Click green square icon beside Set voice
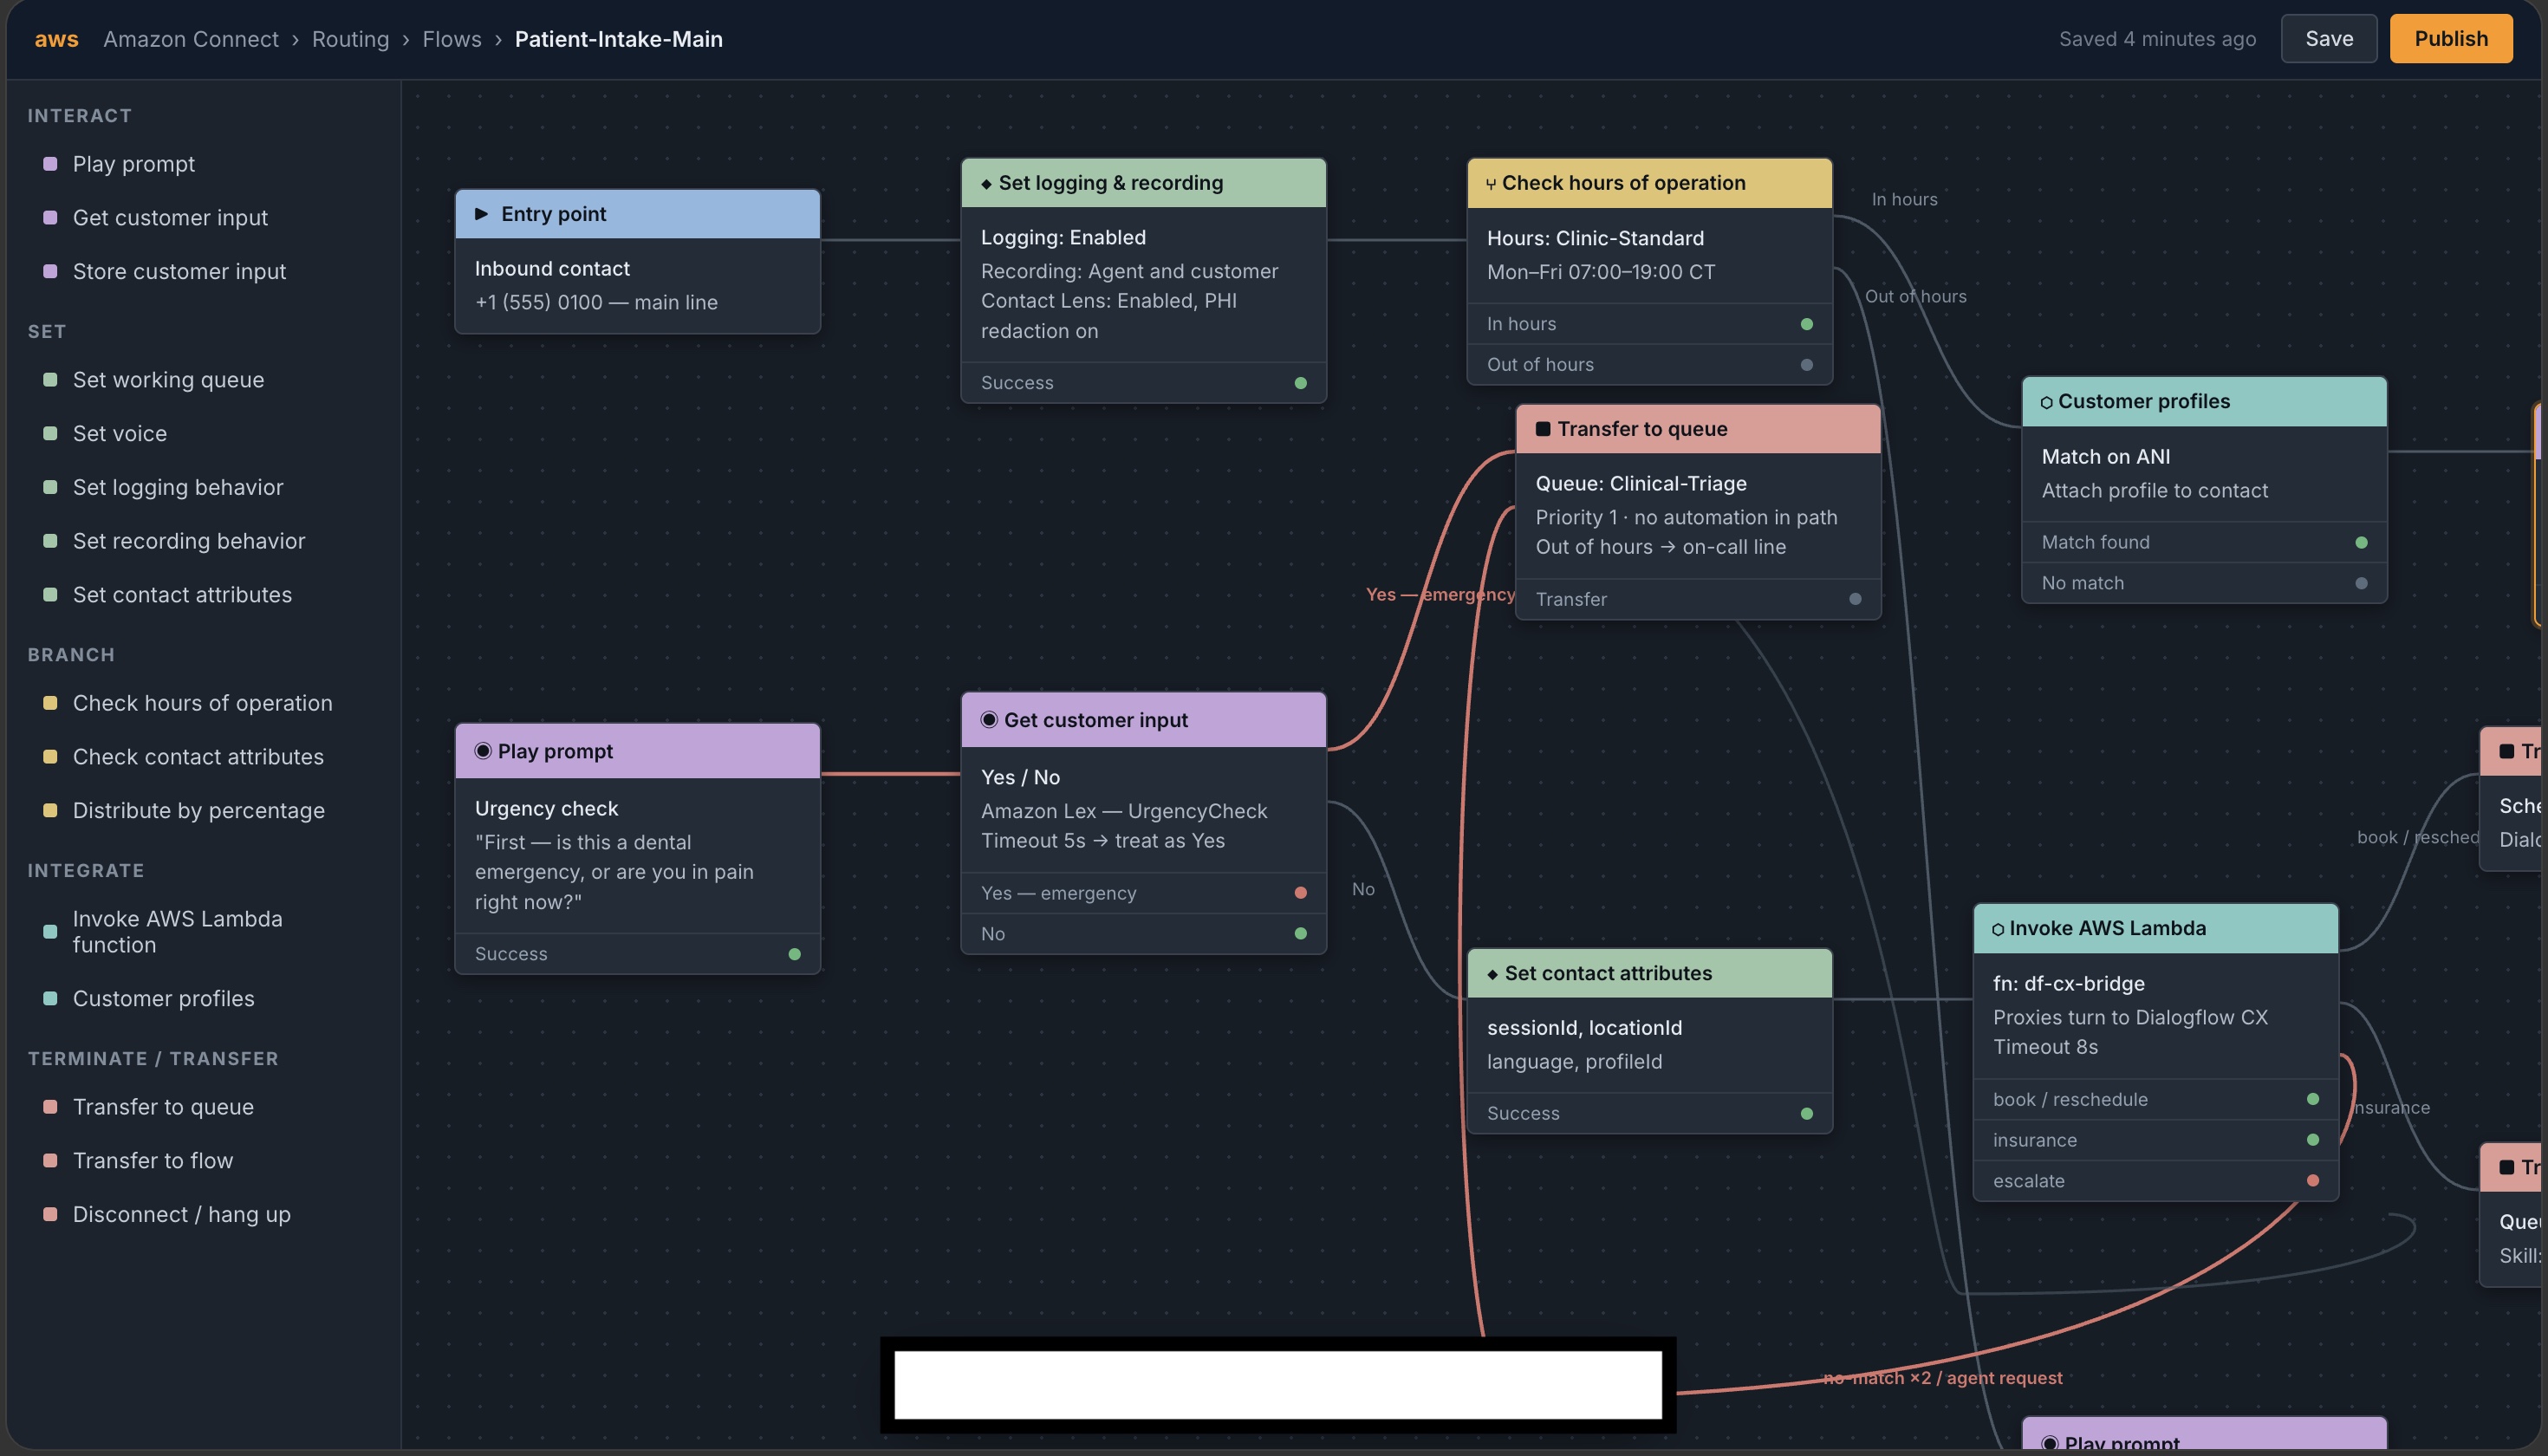 pos(50,433)
